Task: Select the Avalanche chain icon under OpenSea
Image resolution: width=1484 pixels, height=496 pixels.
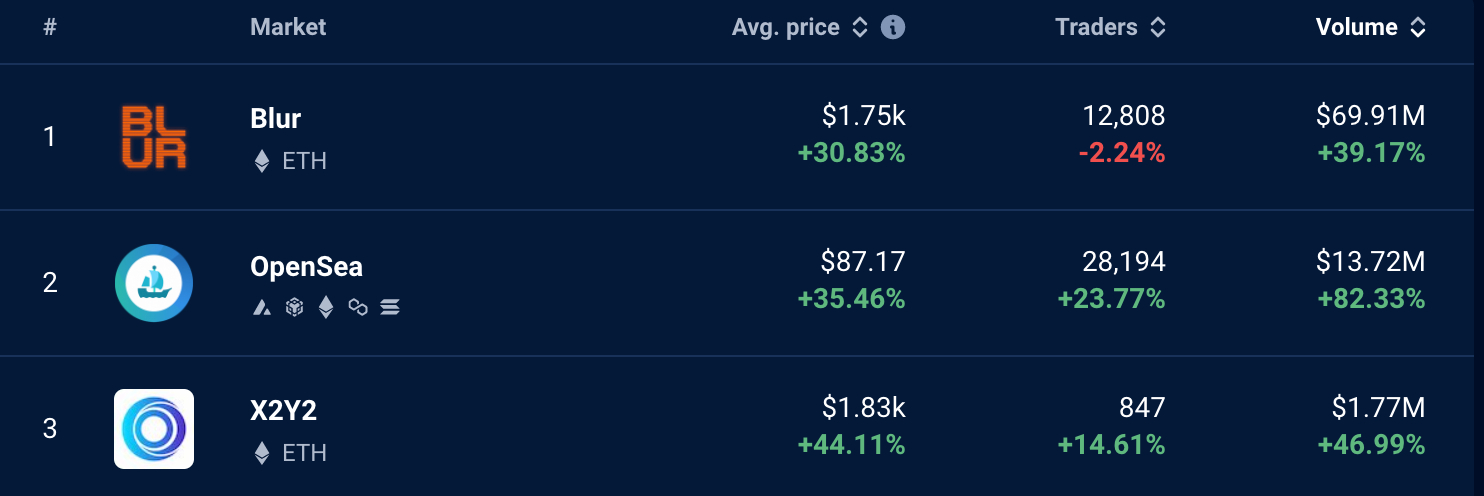Action: 262,307
